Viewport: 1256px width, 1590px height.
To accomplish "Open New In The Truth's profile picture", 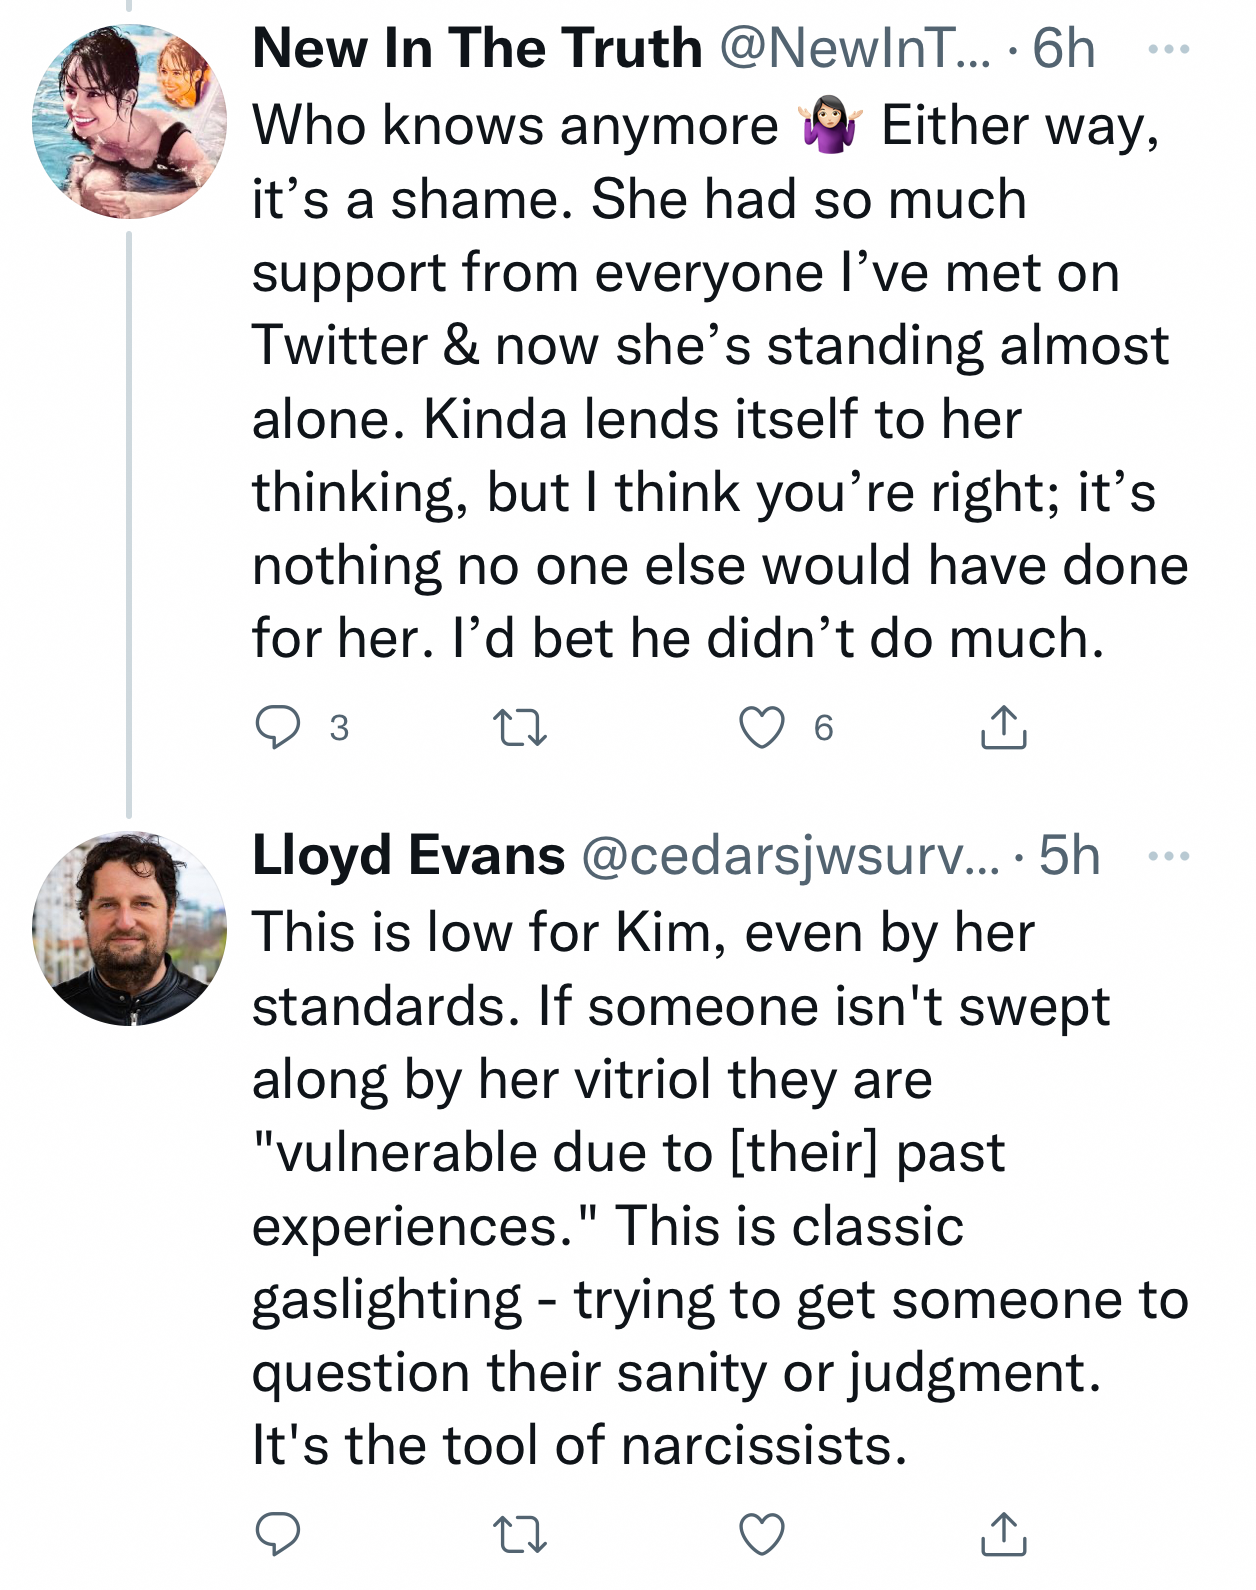I will pos(129,122).
